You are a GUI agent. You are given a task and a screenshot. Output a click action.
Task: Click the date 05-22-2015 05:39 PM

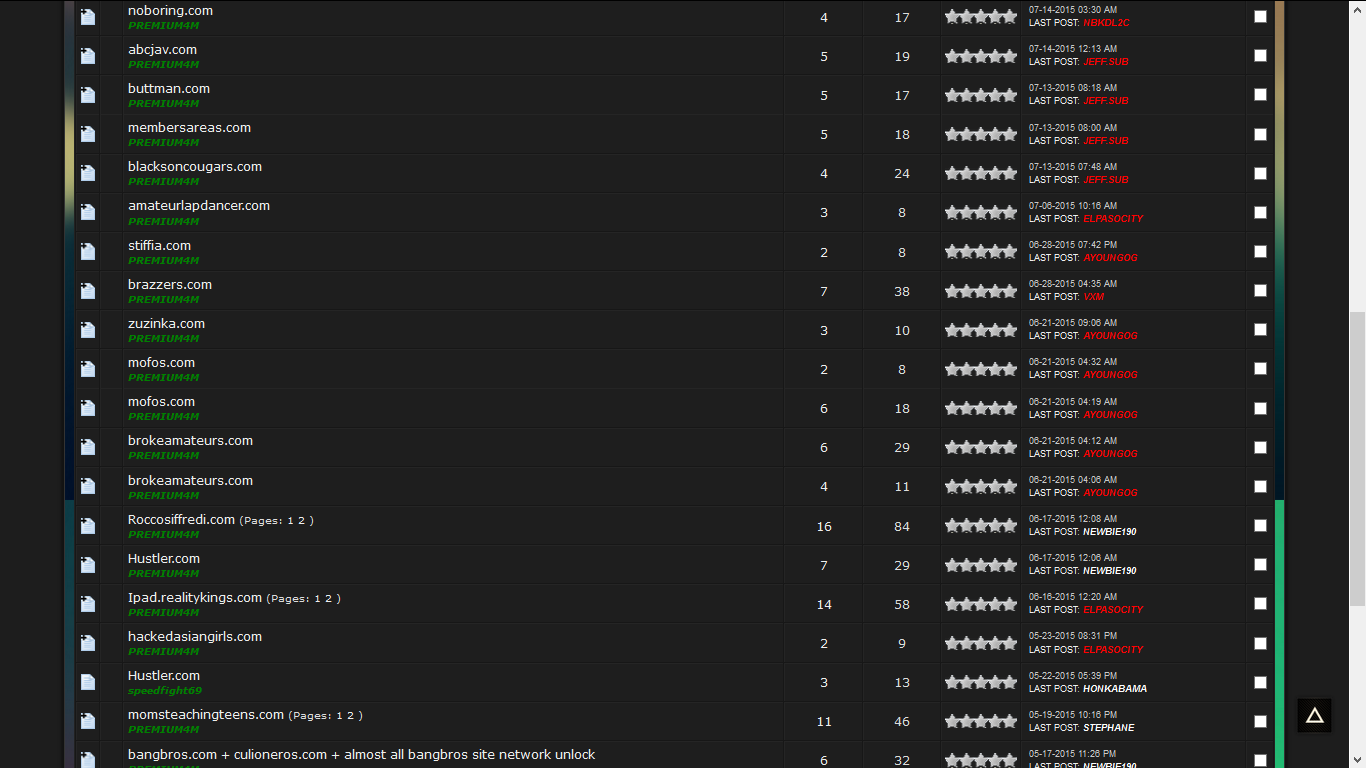point(1073,676)
